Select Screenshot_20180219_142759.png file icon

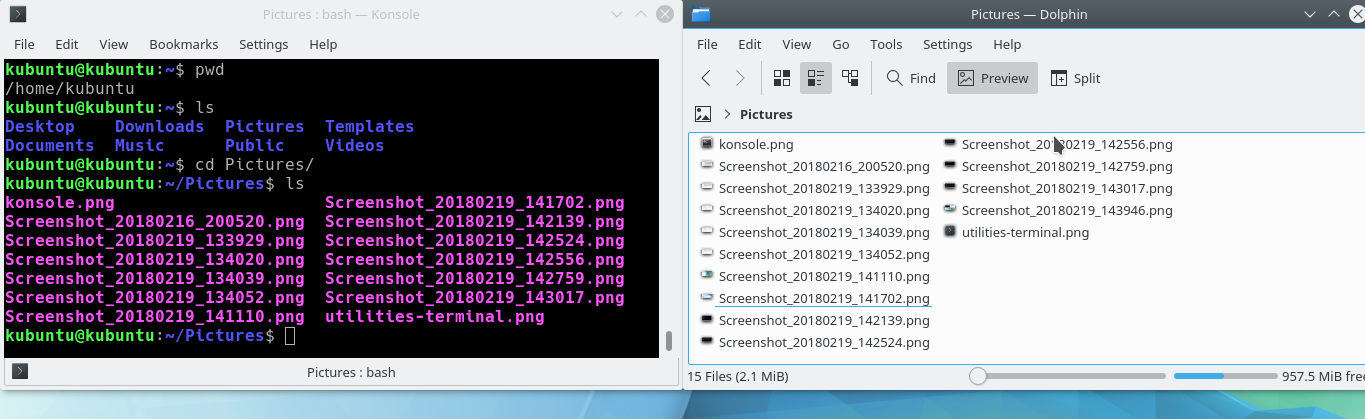click(x=950, y=166)
